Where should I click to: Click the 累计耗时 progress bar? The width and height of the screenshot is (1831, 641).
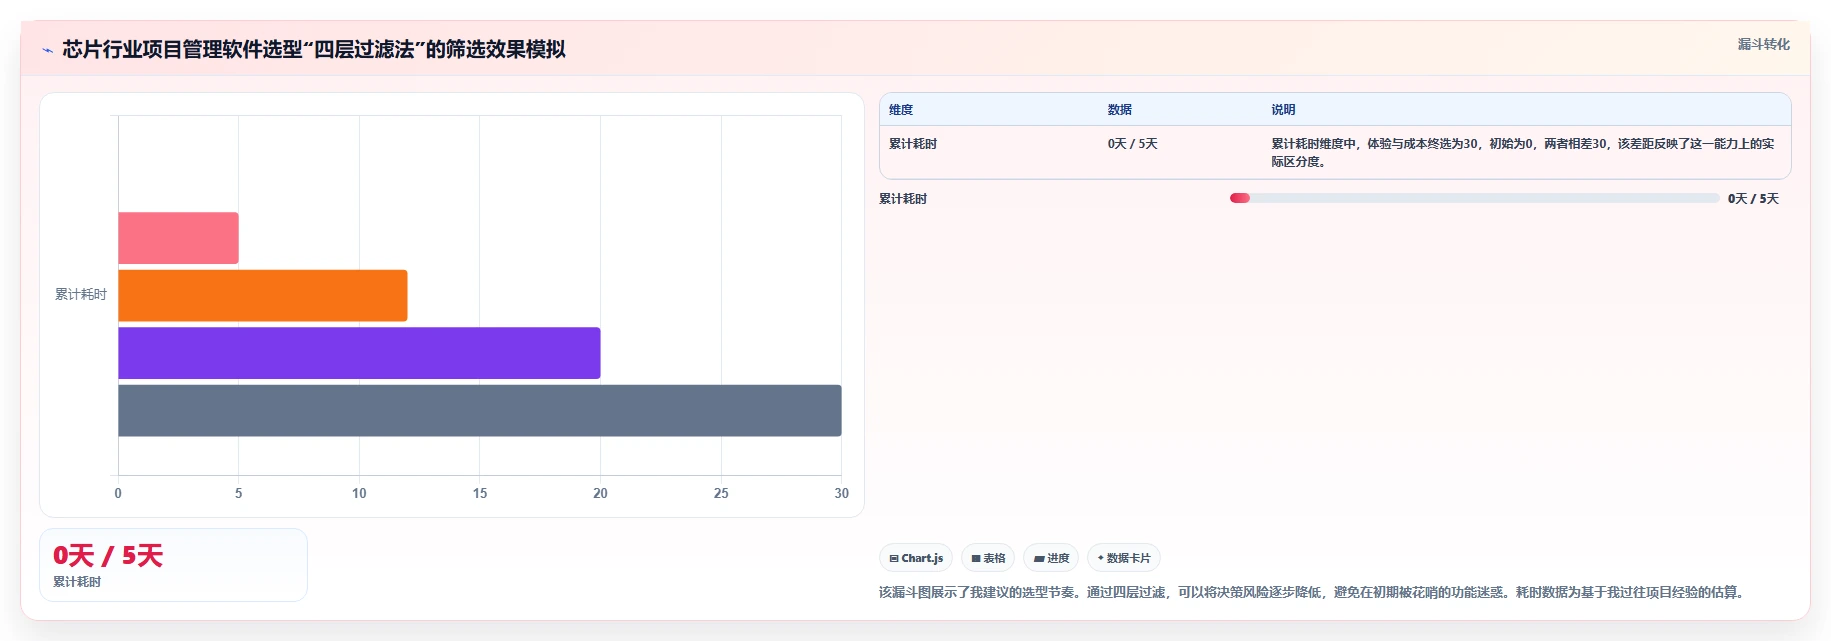pyautogui.click(x=1474, y=198)
